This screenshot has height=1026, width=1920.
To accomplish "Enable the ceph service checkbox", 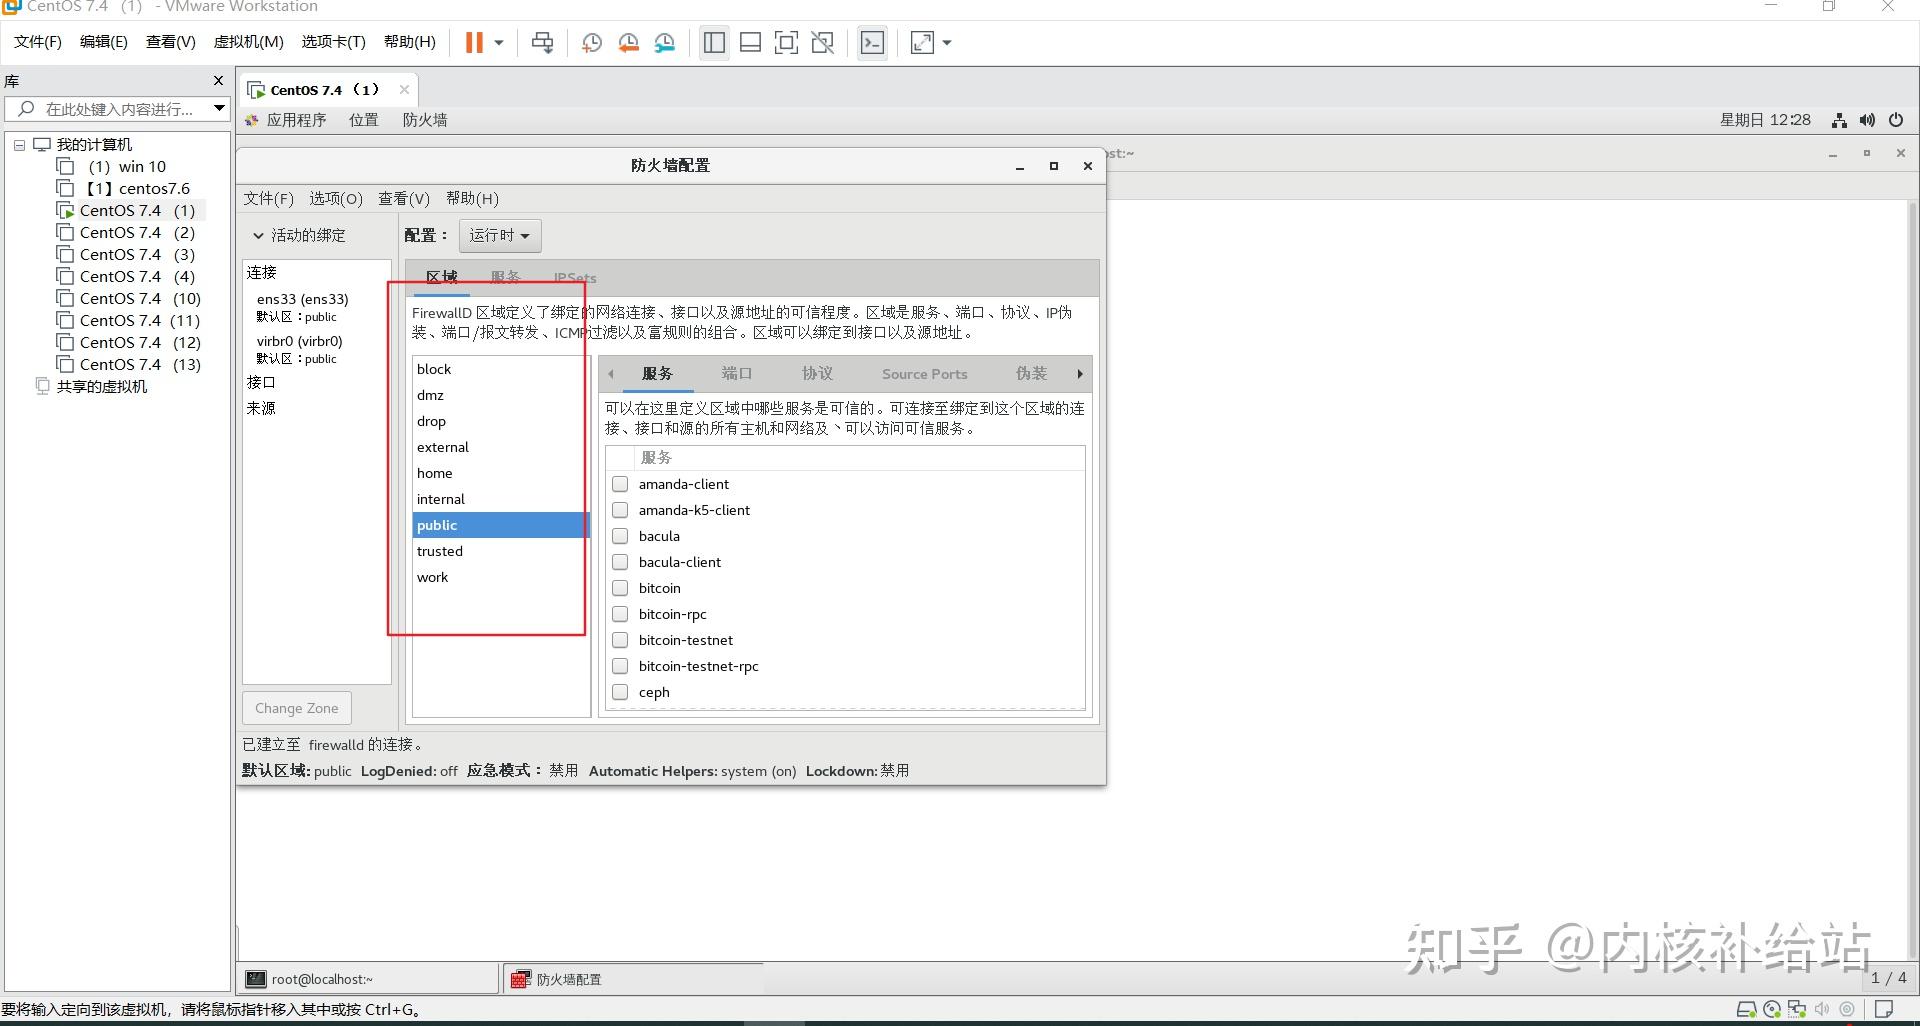I will click(x=620, y=692).
